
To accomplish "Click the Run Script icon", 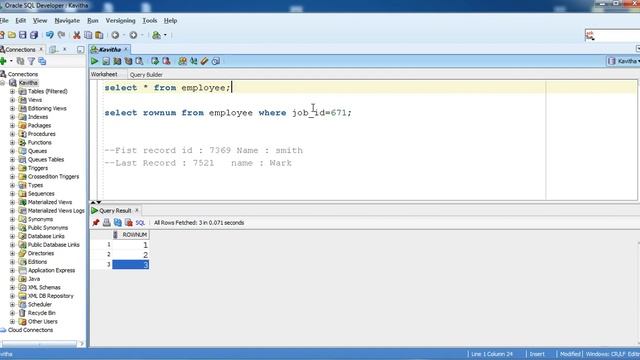I will pyautogui.click(x=106, y=61).
